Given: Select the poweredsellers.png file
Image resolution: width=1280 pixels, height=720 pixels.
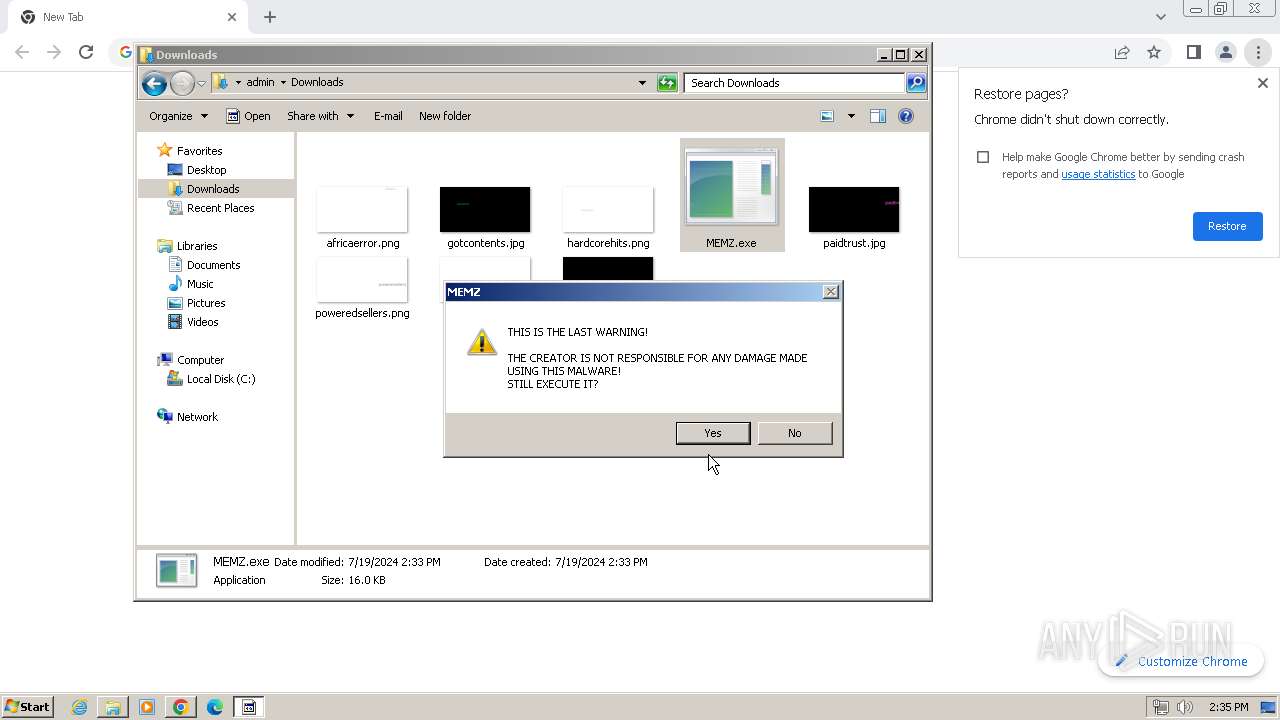Looking at the screenshot, I should pyautogui.click(x=362, y=288).
